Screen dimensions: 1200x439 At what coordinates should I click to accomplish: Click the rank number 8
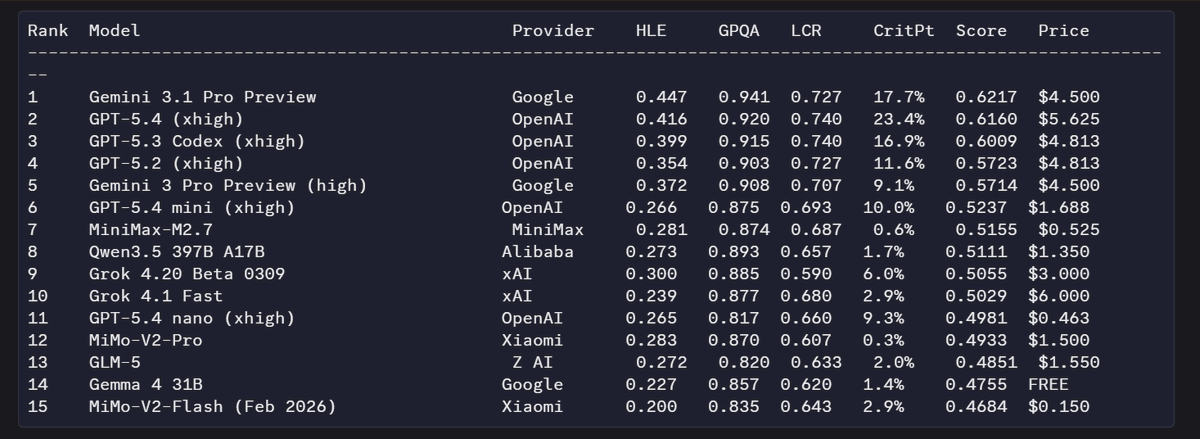(x=33, y=252)
